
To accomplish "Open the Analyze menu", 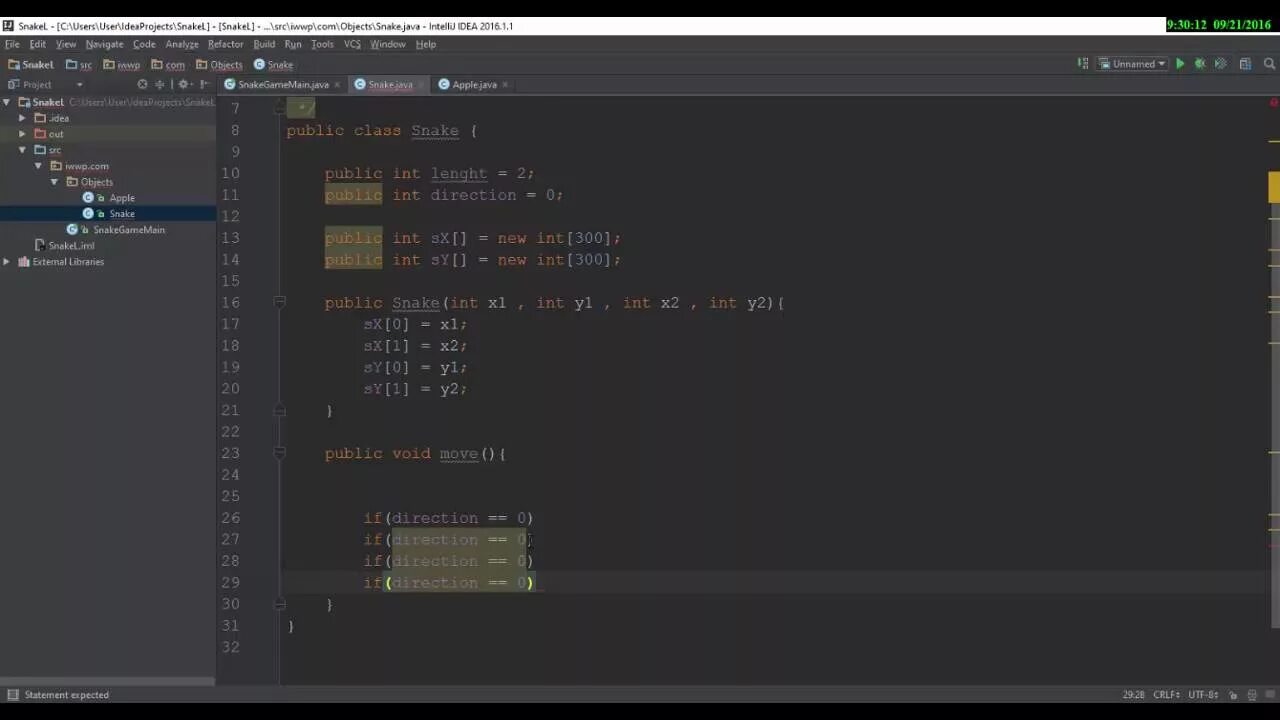I will [182, 44].
